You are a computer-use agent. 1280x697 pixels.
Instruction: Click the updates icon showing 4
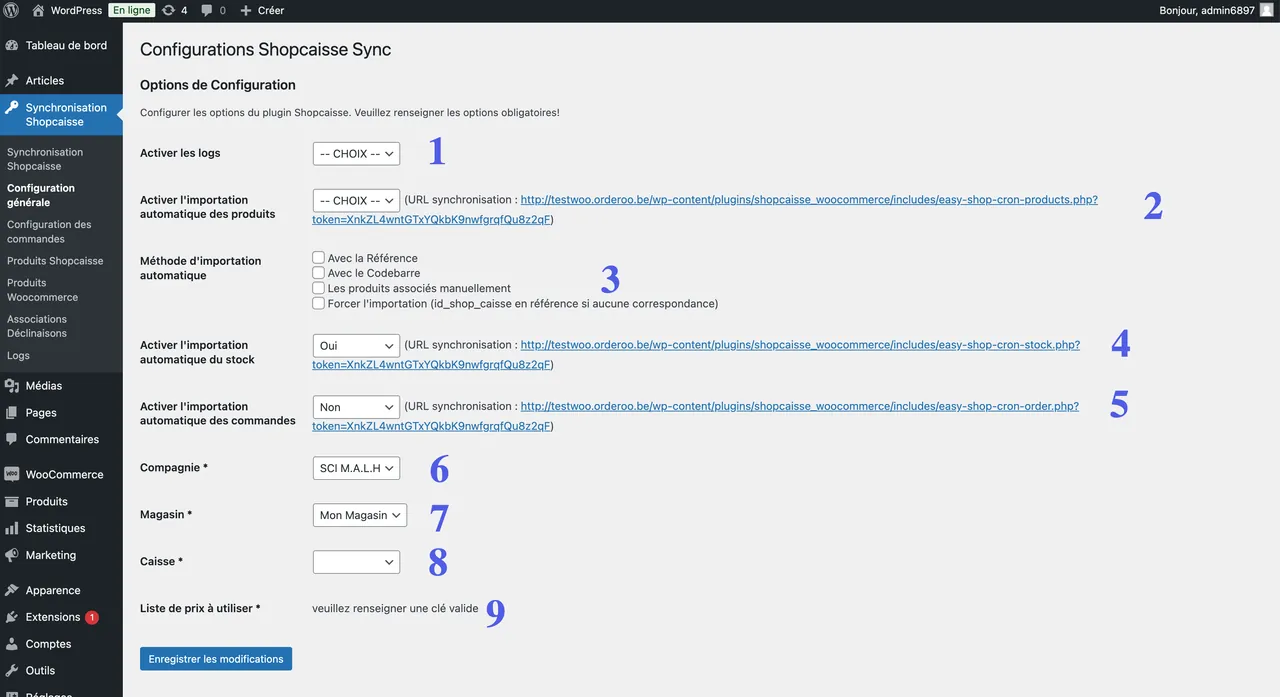coord(170,10)
